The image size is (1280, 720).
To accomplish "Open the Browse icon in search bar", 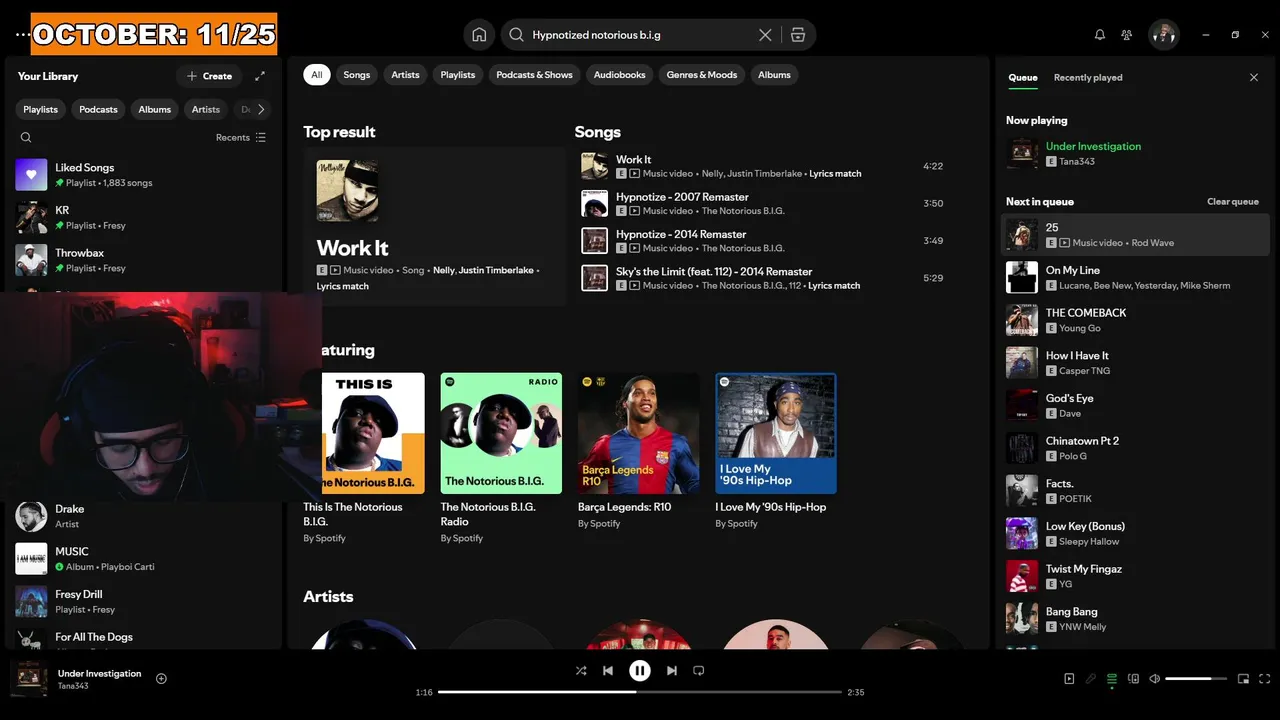I will [x=797, y=35].
